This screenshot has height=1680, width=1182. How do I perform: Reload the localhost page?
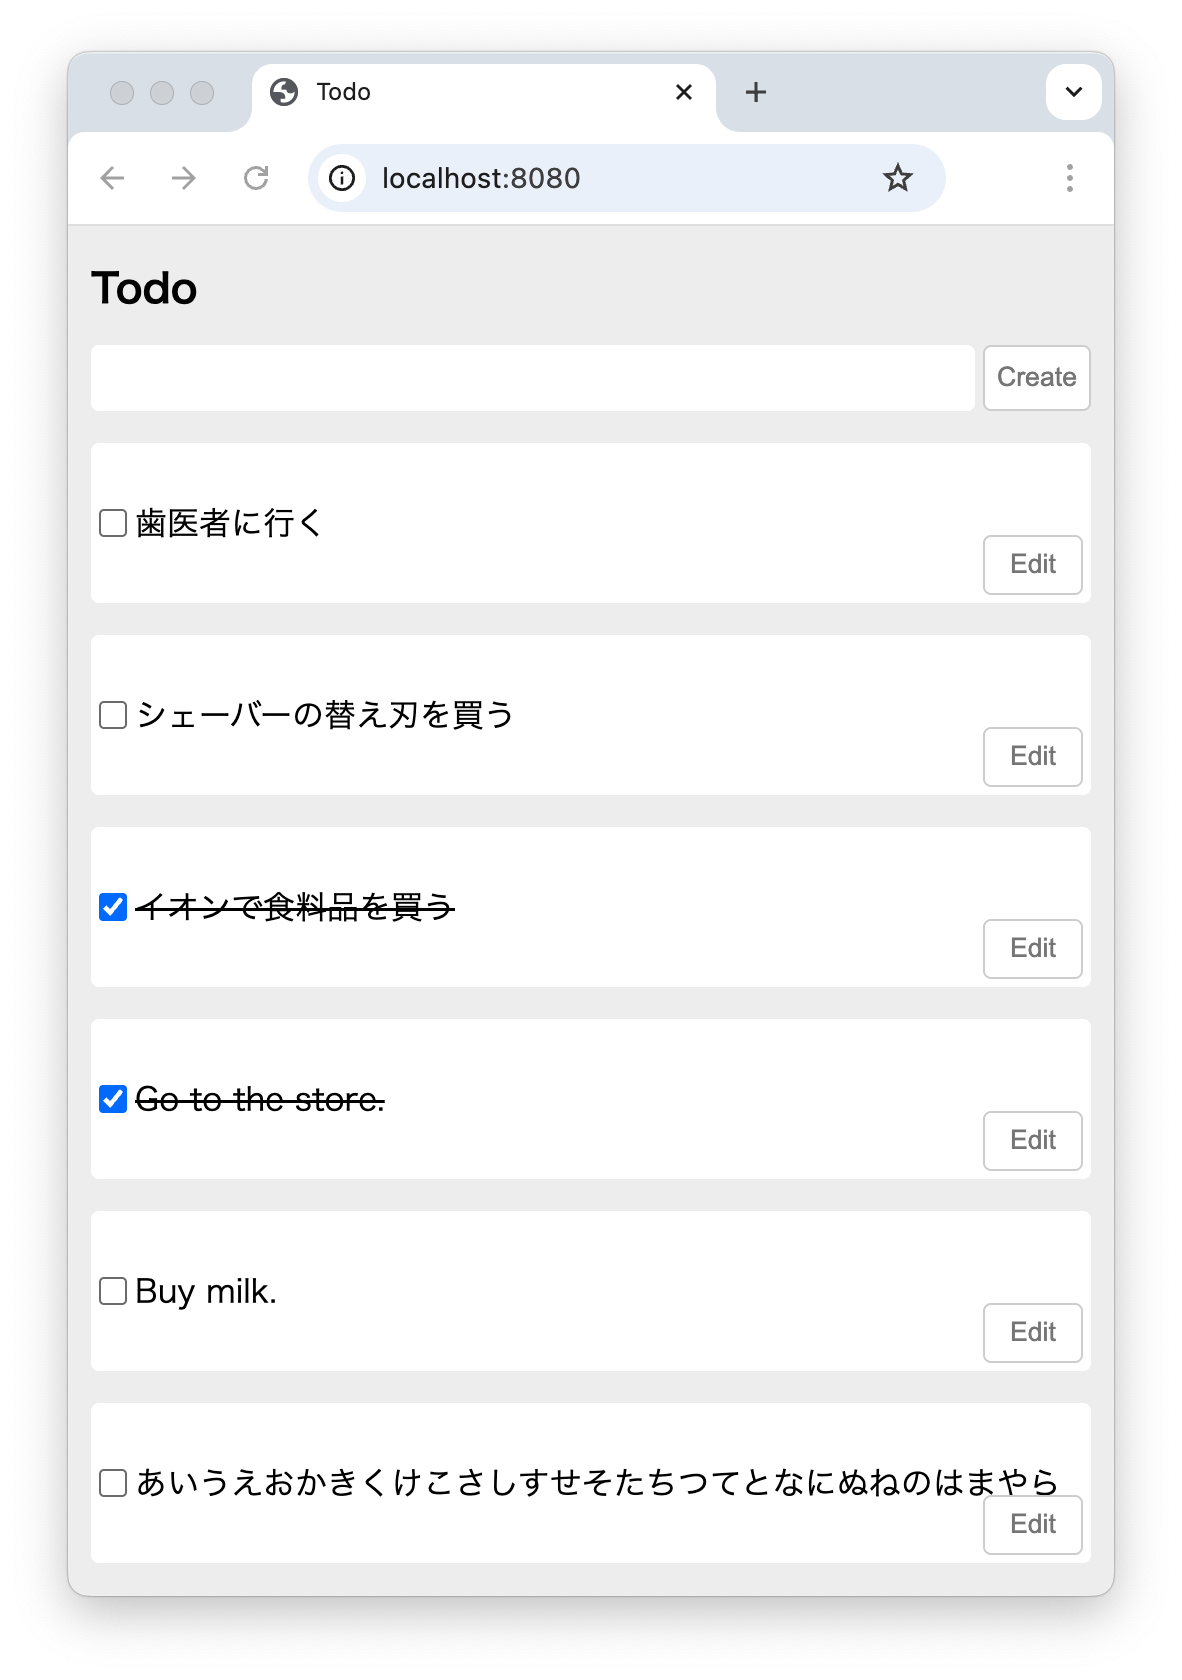[x=256, y=178]
